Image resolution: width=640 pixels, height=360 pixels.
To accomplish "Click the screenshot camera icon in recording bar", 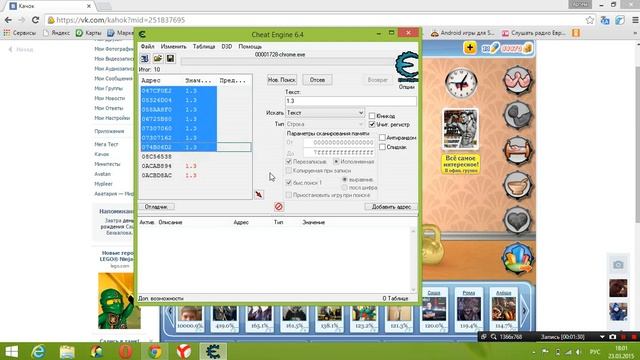I will click(613, 337).
